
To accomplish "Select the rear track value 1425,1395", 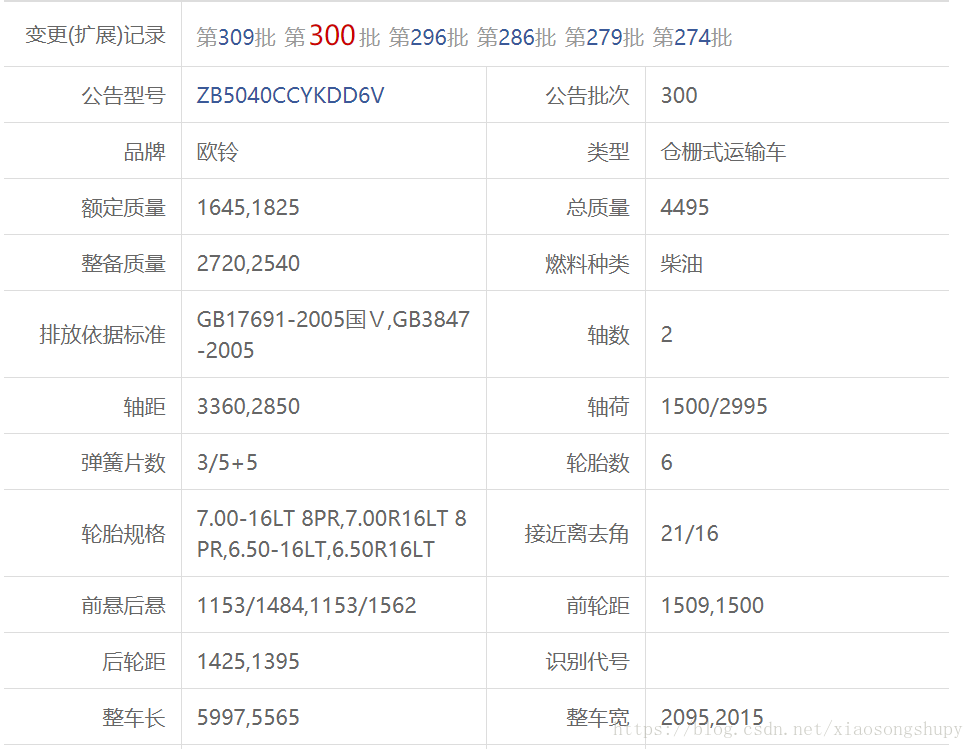I will click(x=248, y=661).
